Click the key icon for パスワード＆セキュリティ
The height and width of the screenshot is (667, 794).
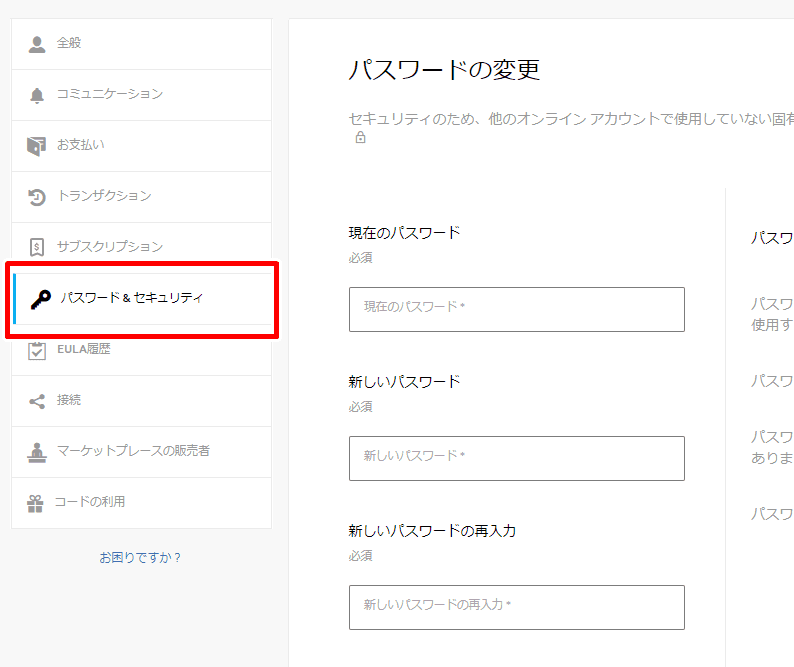[x=41, y=299]
